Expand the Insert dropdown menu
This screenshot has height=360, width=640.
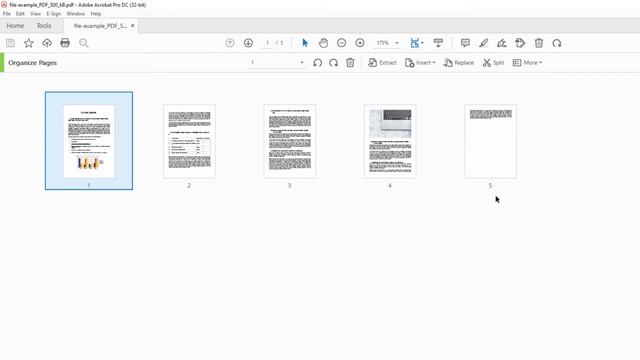pos(420,63)
